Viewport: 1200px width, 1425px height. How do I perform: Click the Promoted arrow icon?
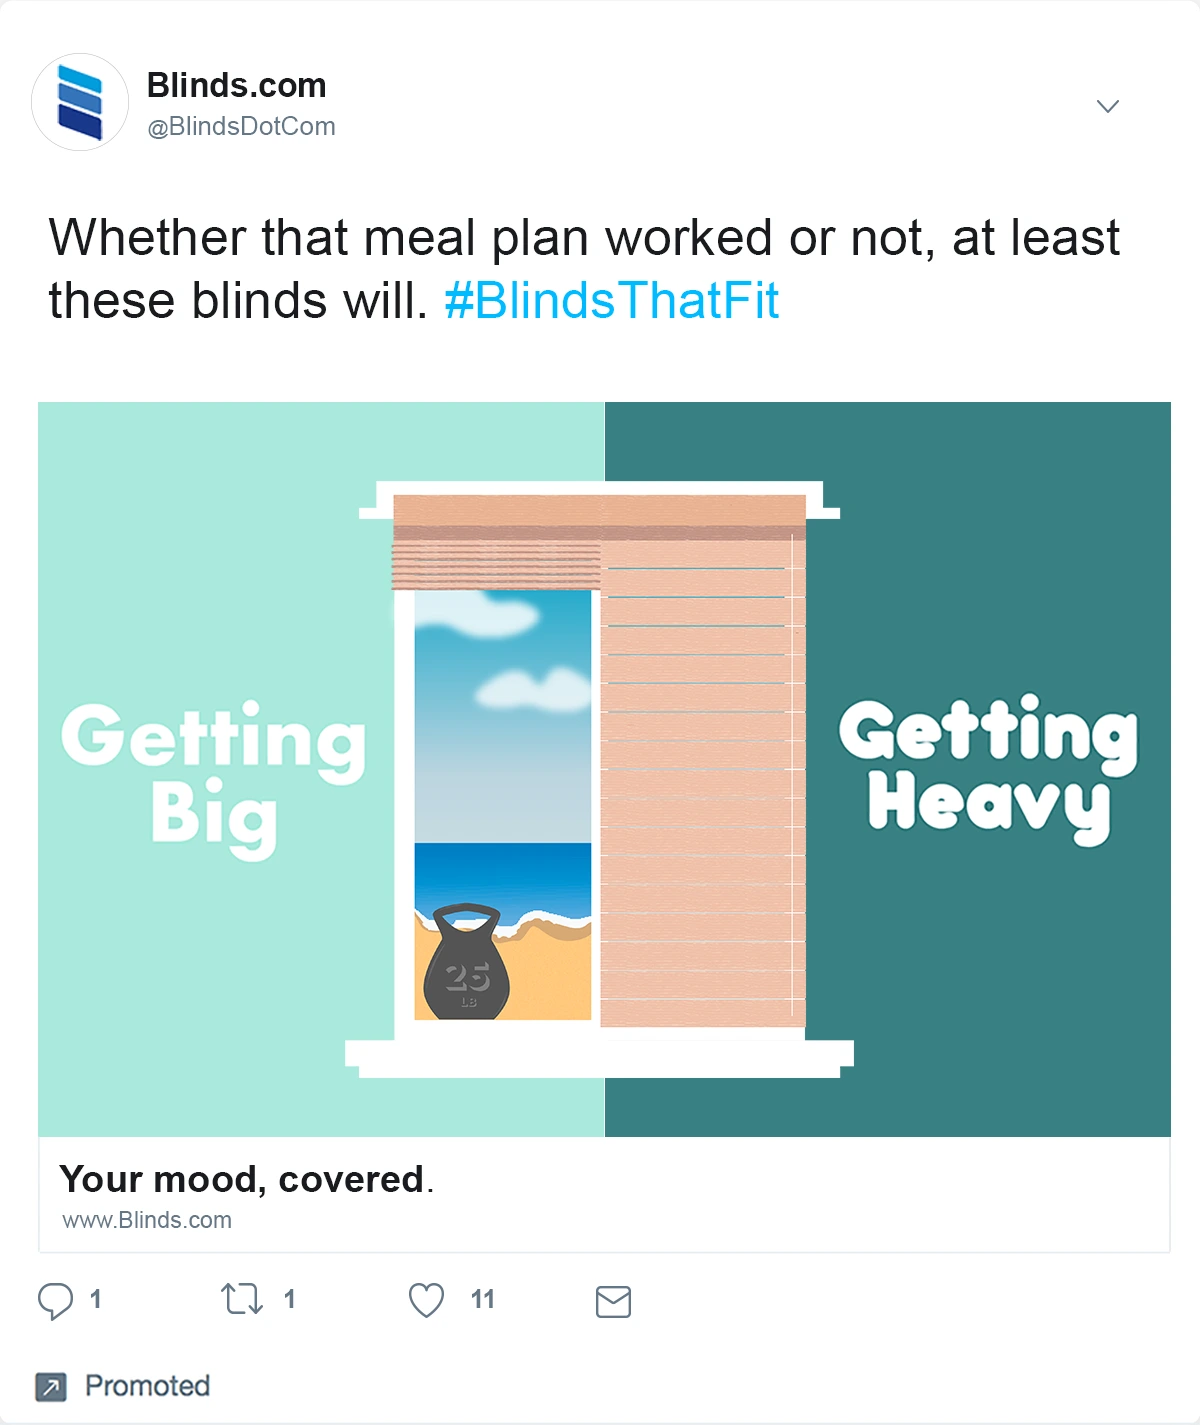tap(51, 1387)
